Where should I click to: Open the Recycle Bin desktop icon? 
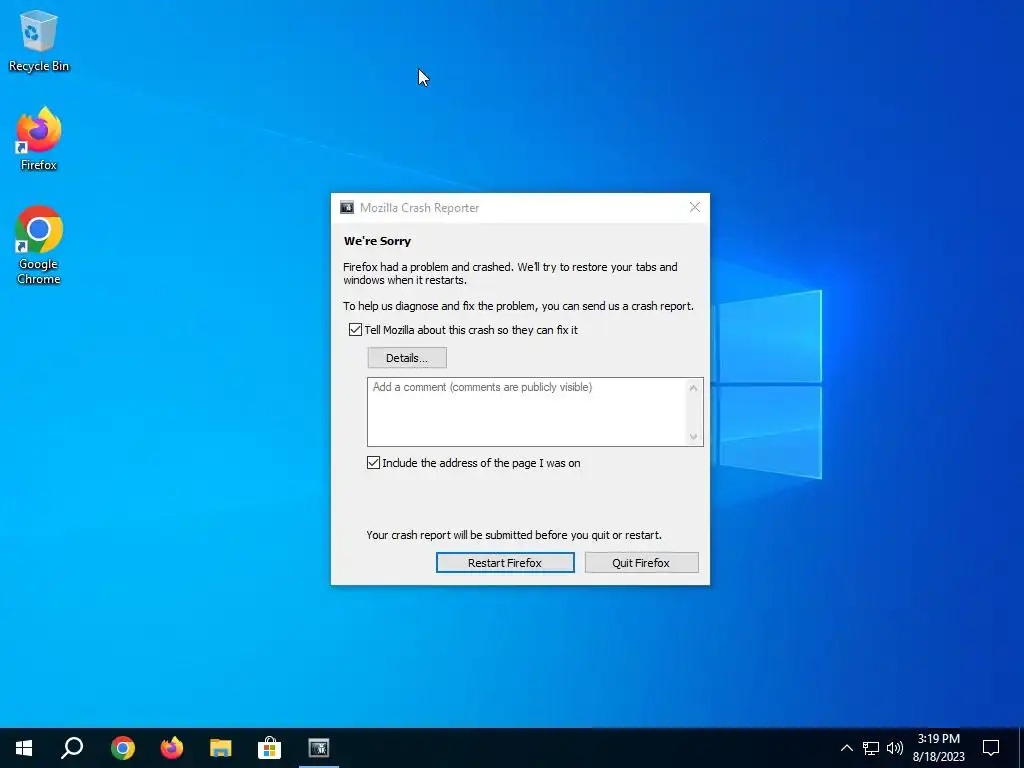point(39,41)
